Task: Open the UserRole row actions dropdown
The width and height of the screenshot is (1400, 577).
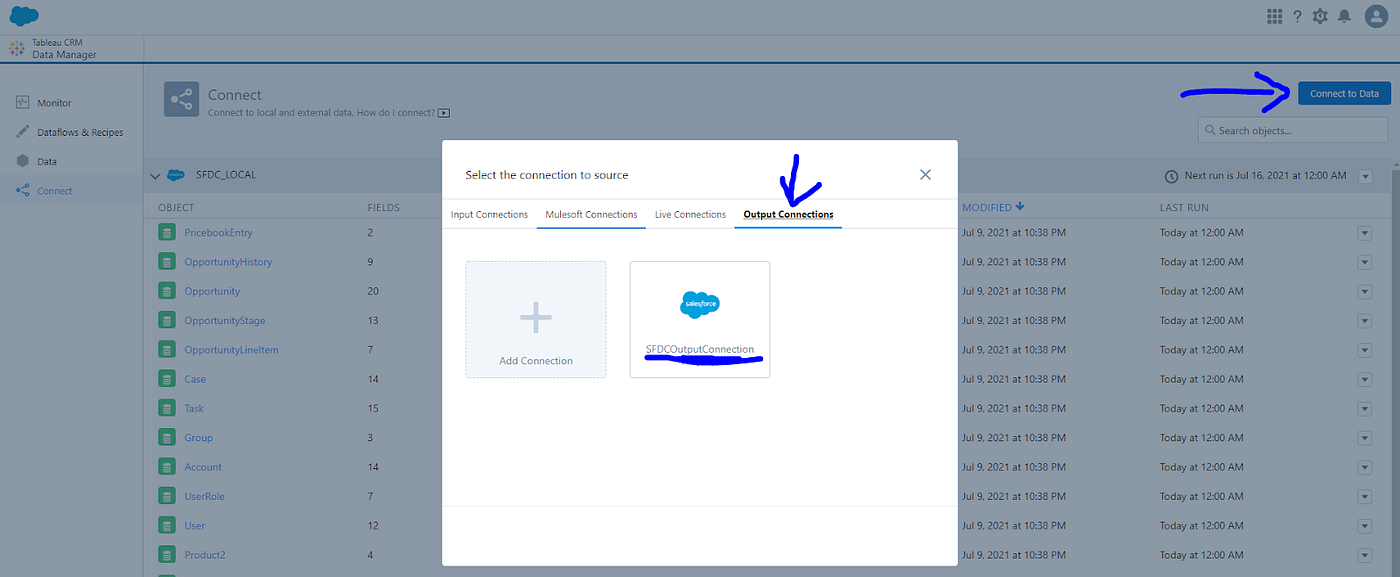Action: coord(1365,497)
